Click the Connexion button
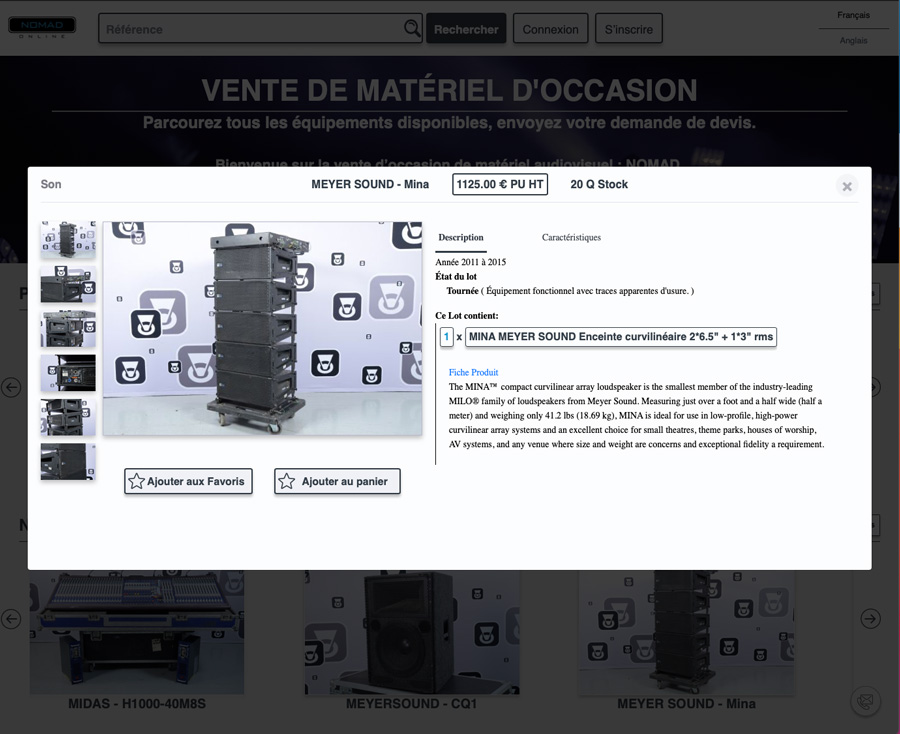This screenshot has width=900, height=734. (x=550, y=29)
